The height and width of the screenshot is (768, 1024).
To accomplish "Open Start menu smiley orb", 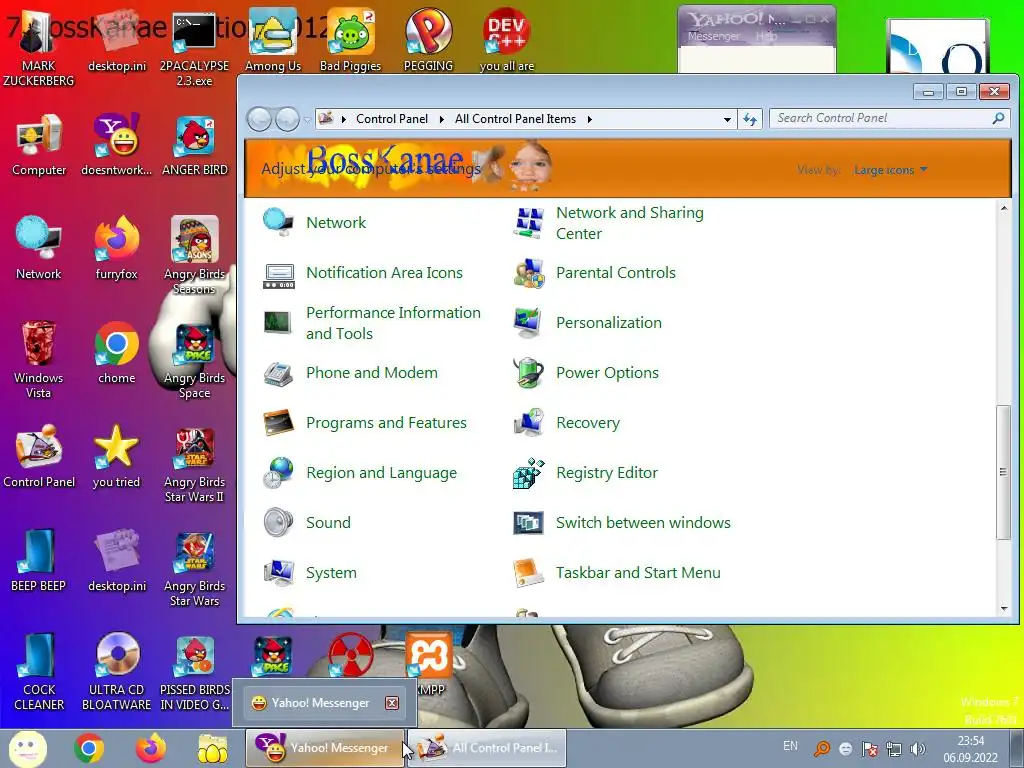I will [27, 749].
